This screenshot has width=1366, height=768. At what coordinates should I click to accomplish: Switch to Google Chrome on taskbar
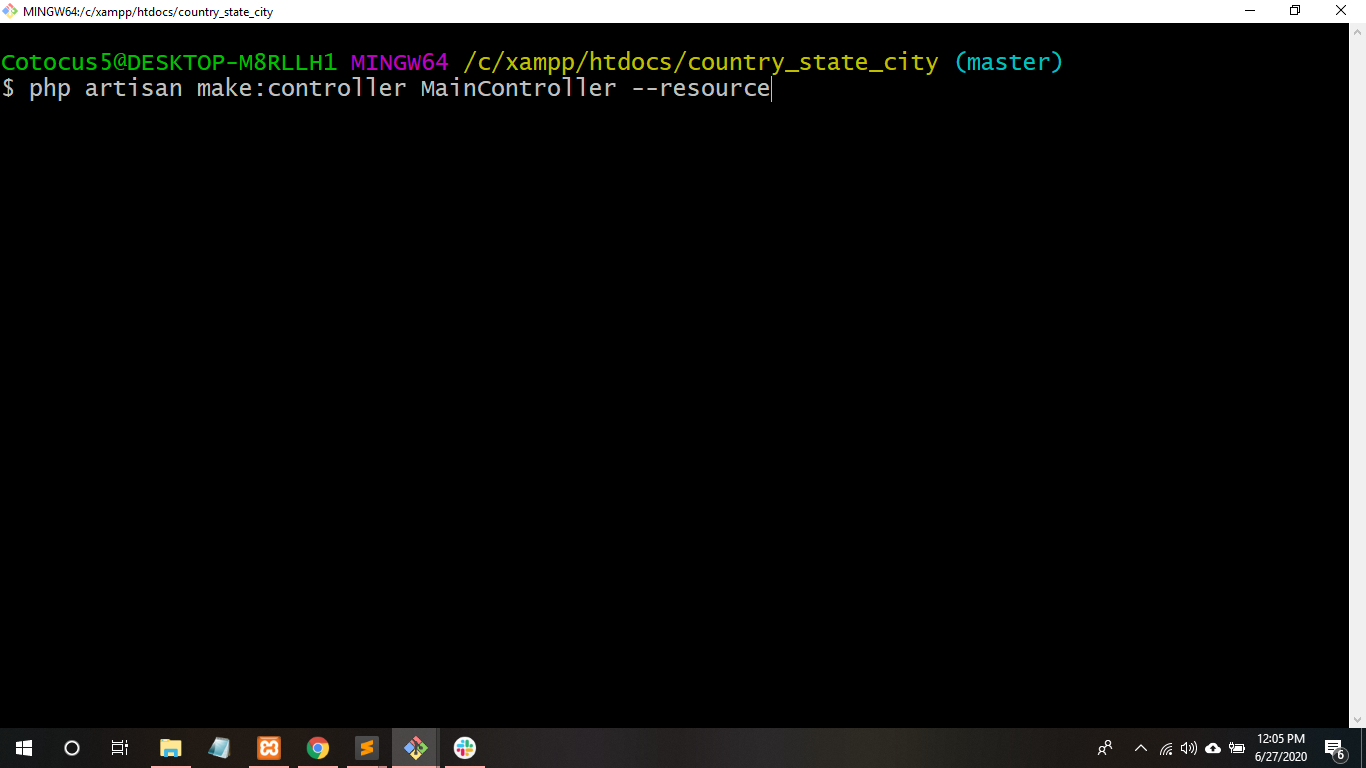318,748
